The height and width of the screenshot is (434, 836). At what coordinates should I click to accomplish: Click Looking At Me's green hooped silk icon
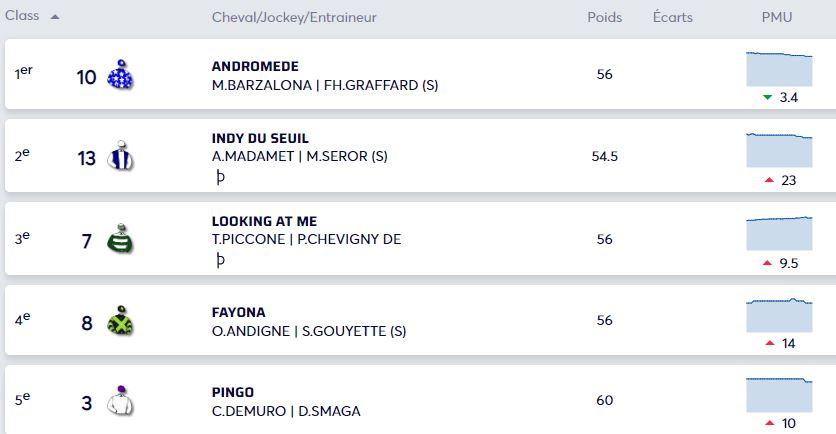click(x=120, y=238)
